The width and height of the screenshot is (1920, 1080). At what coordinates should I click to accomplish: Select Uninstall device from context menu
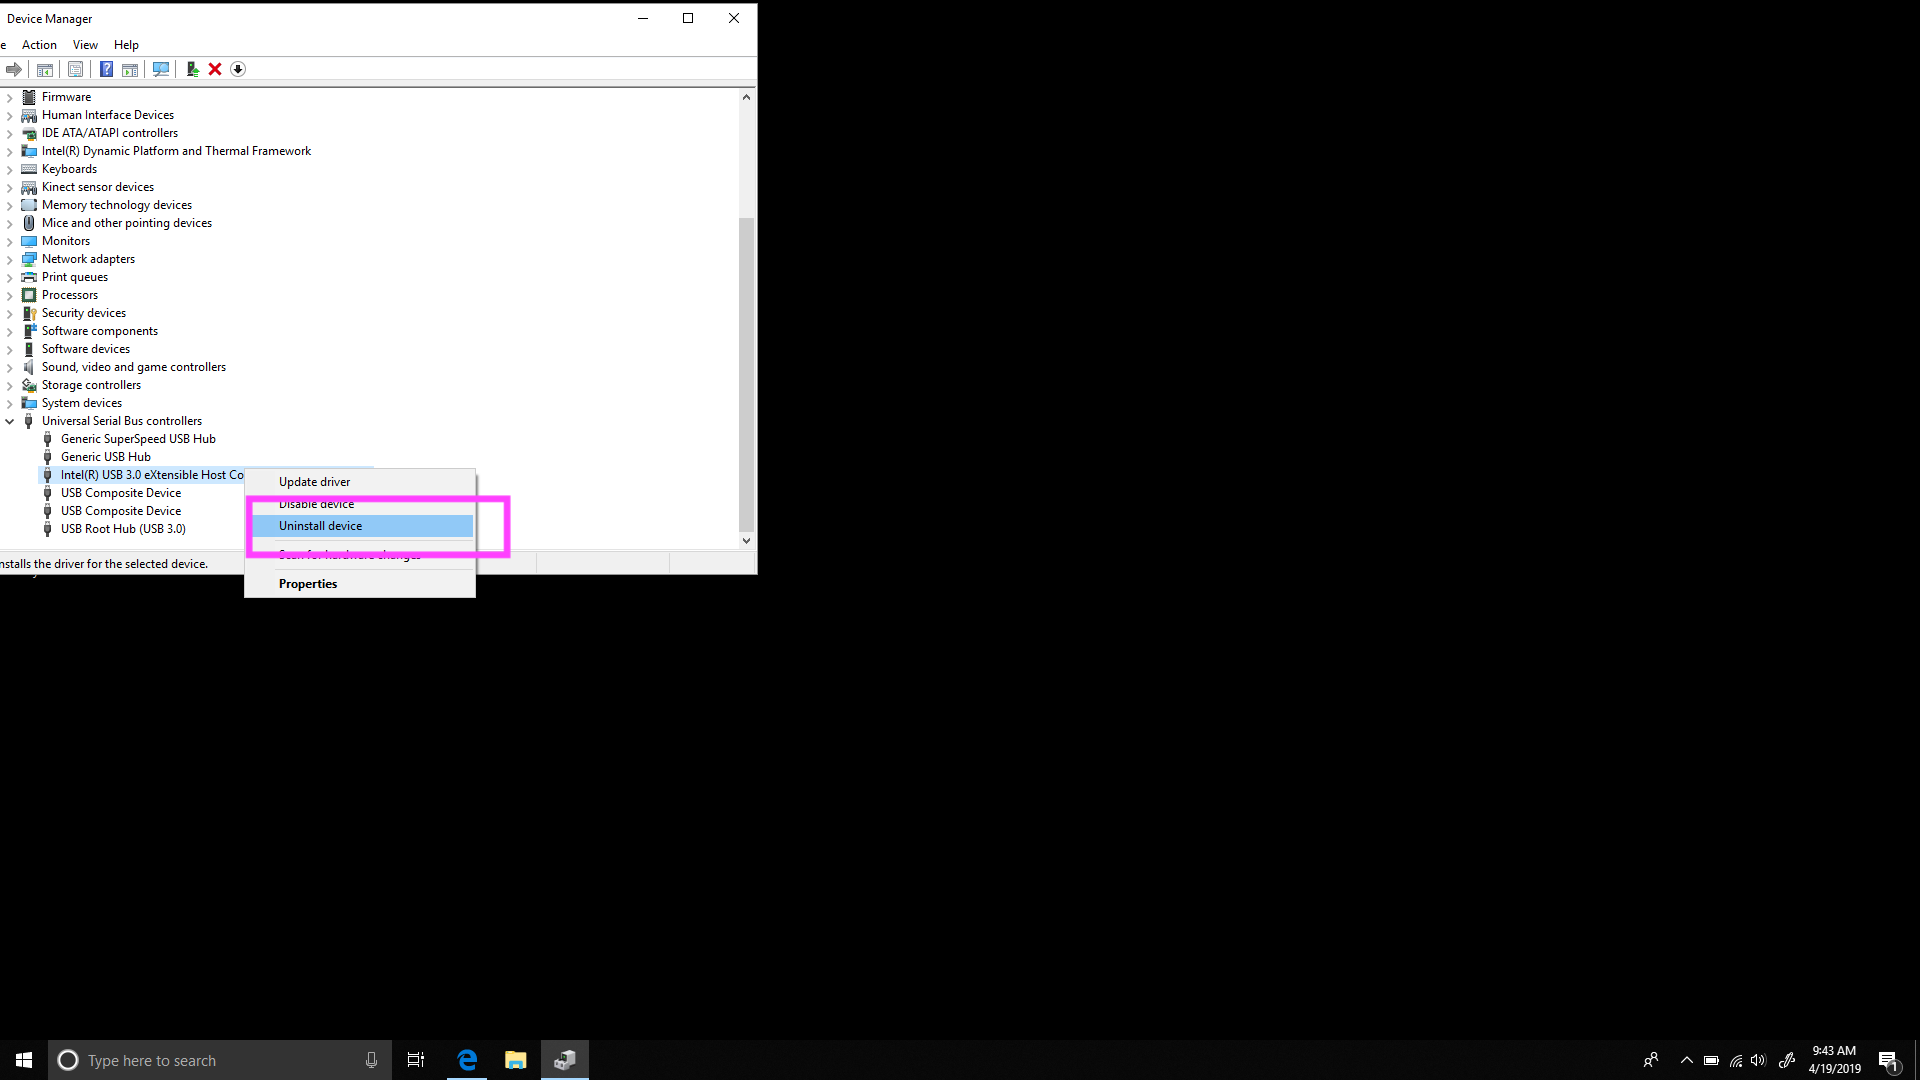320,525
